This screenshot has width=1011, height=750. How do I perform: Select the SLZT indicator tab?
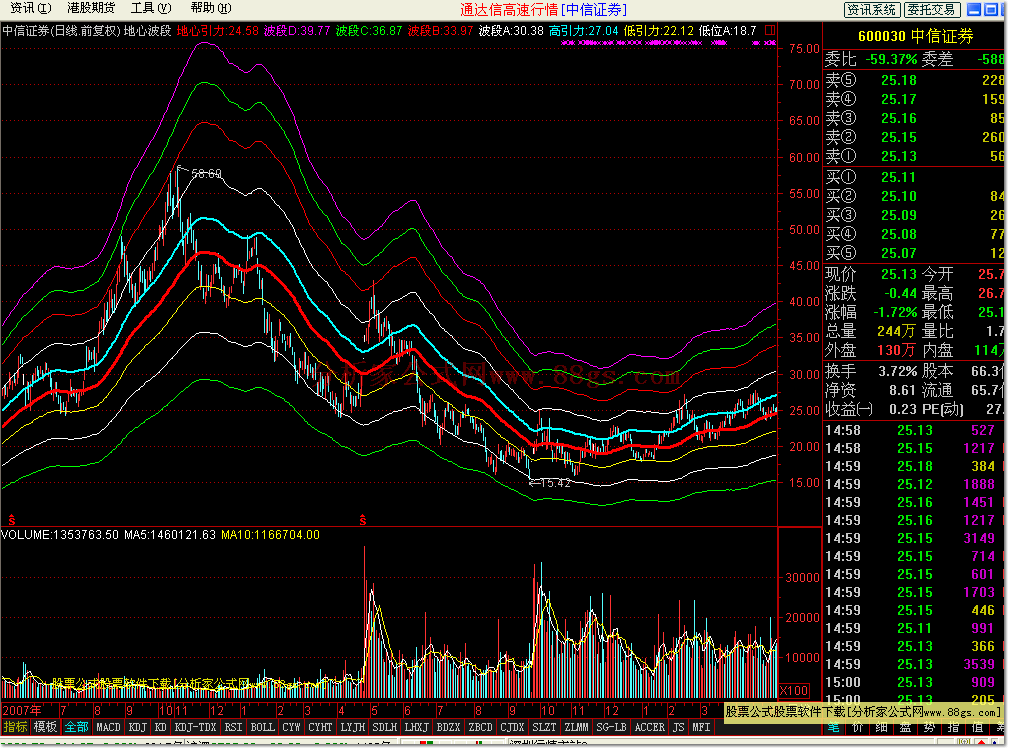tap(544, 727)
